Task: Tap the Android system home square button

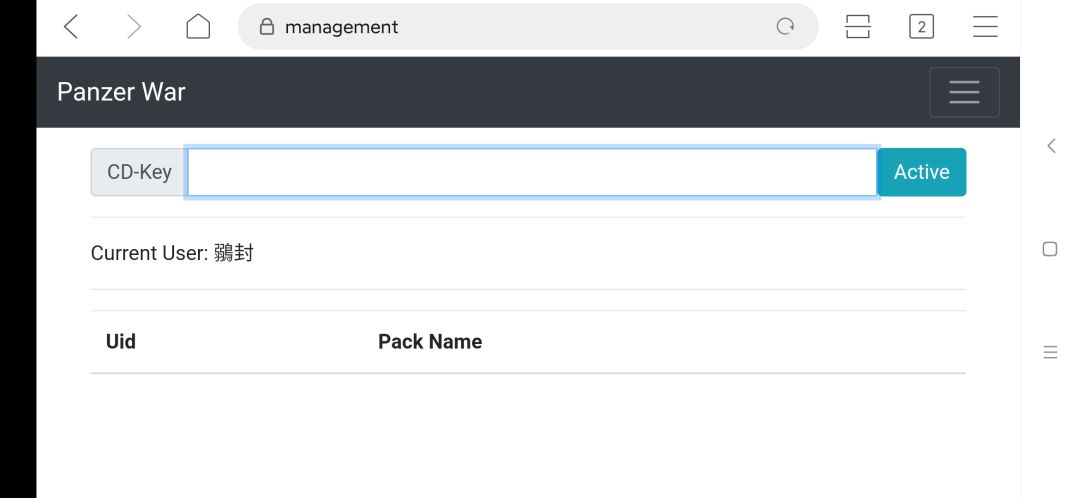Action: (1050, 249)
